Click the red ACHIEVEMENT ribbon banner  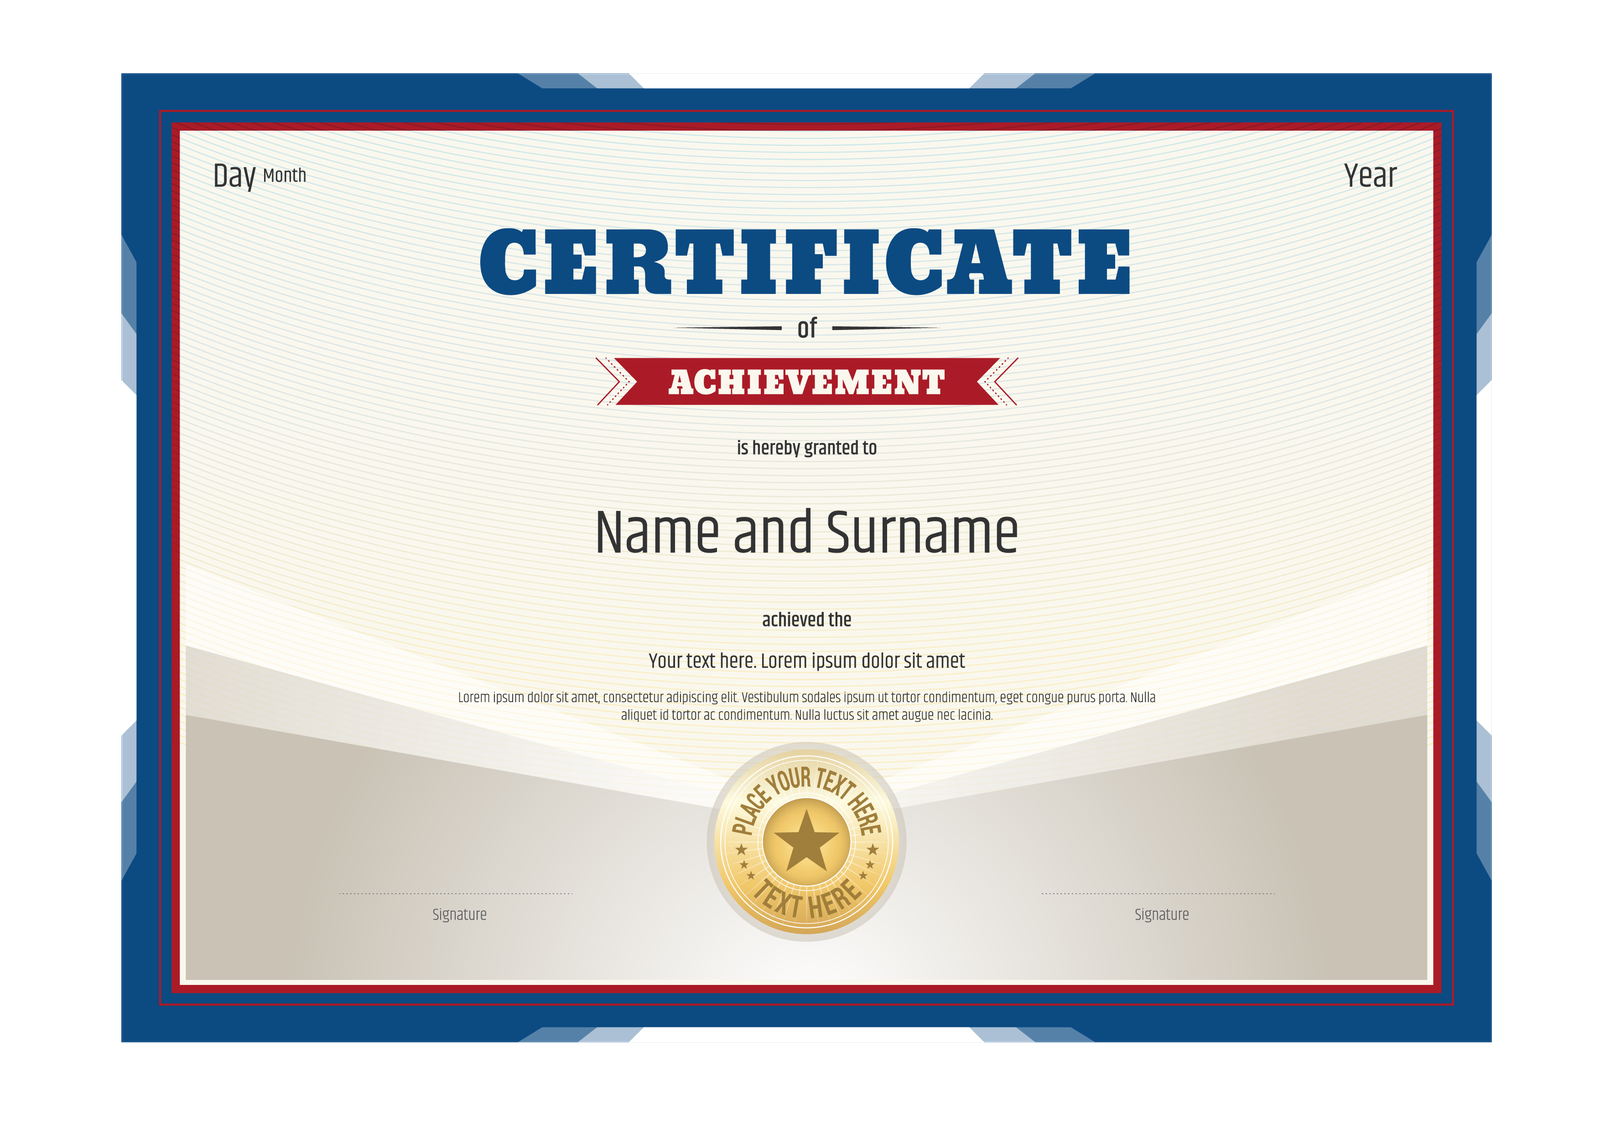click(x=806, y=382)
